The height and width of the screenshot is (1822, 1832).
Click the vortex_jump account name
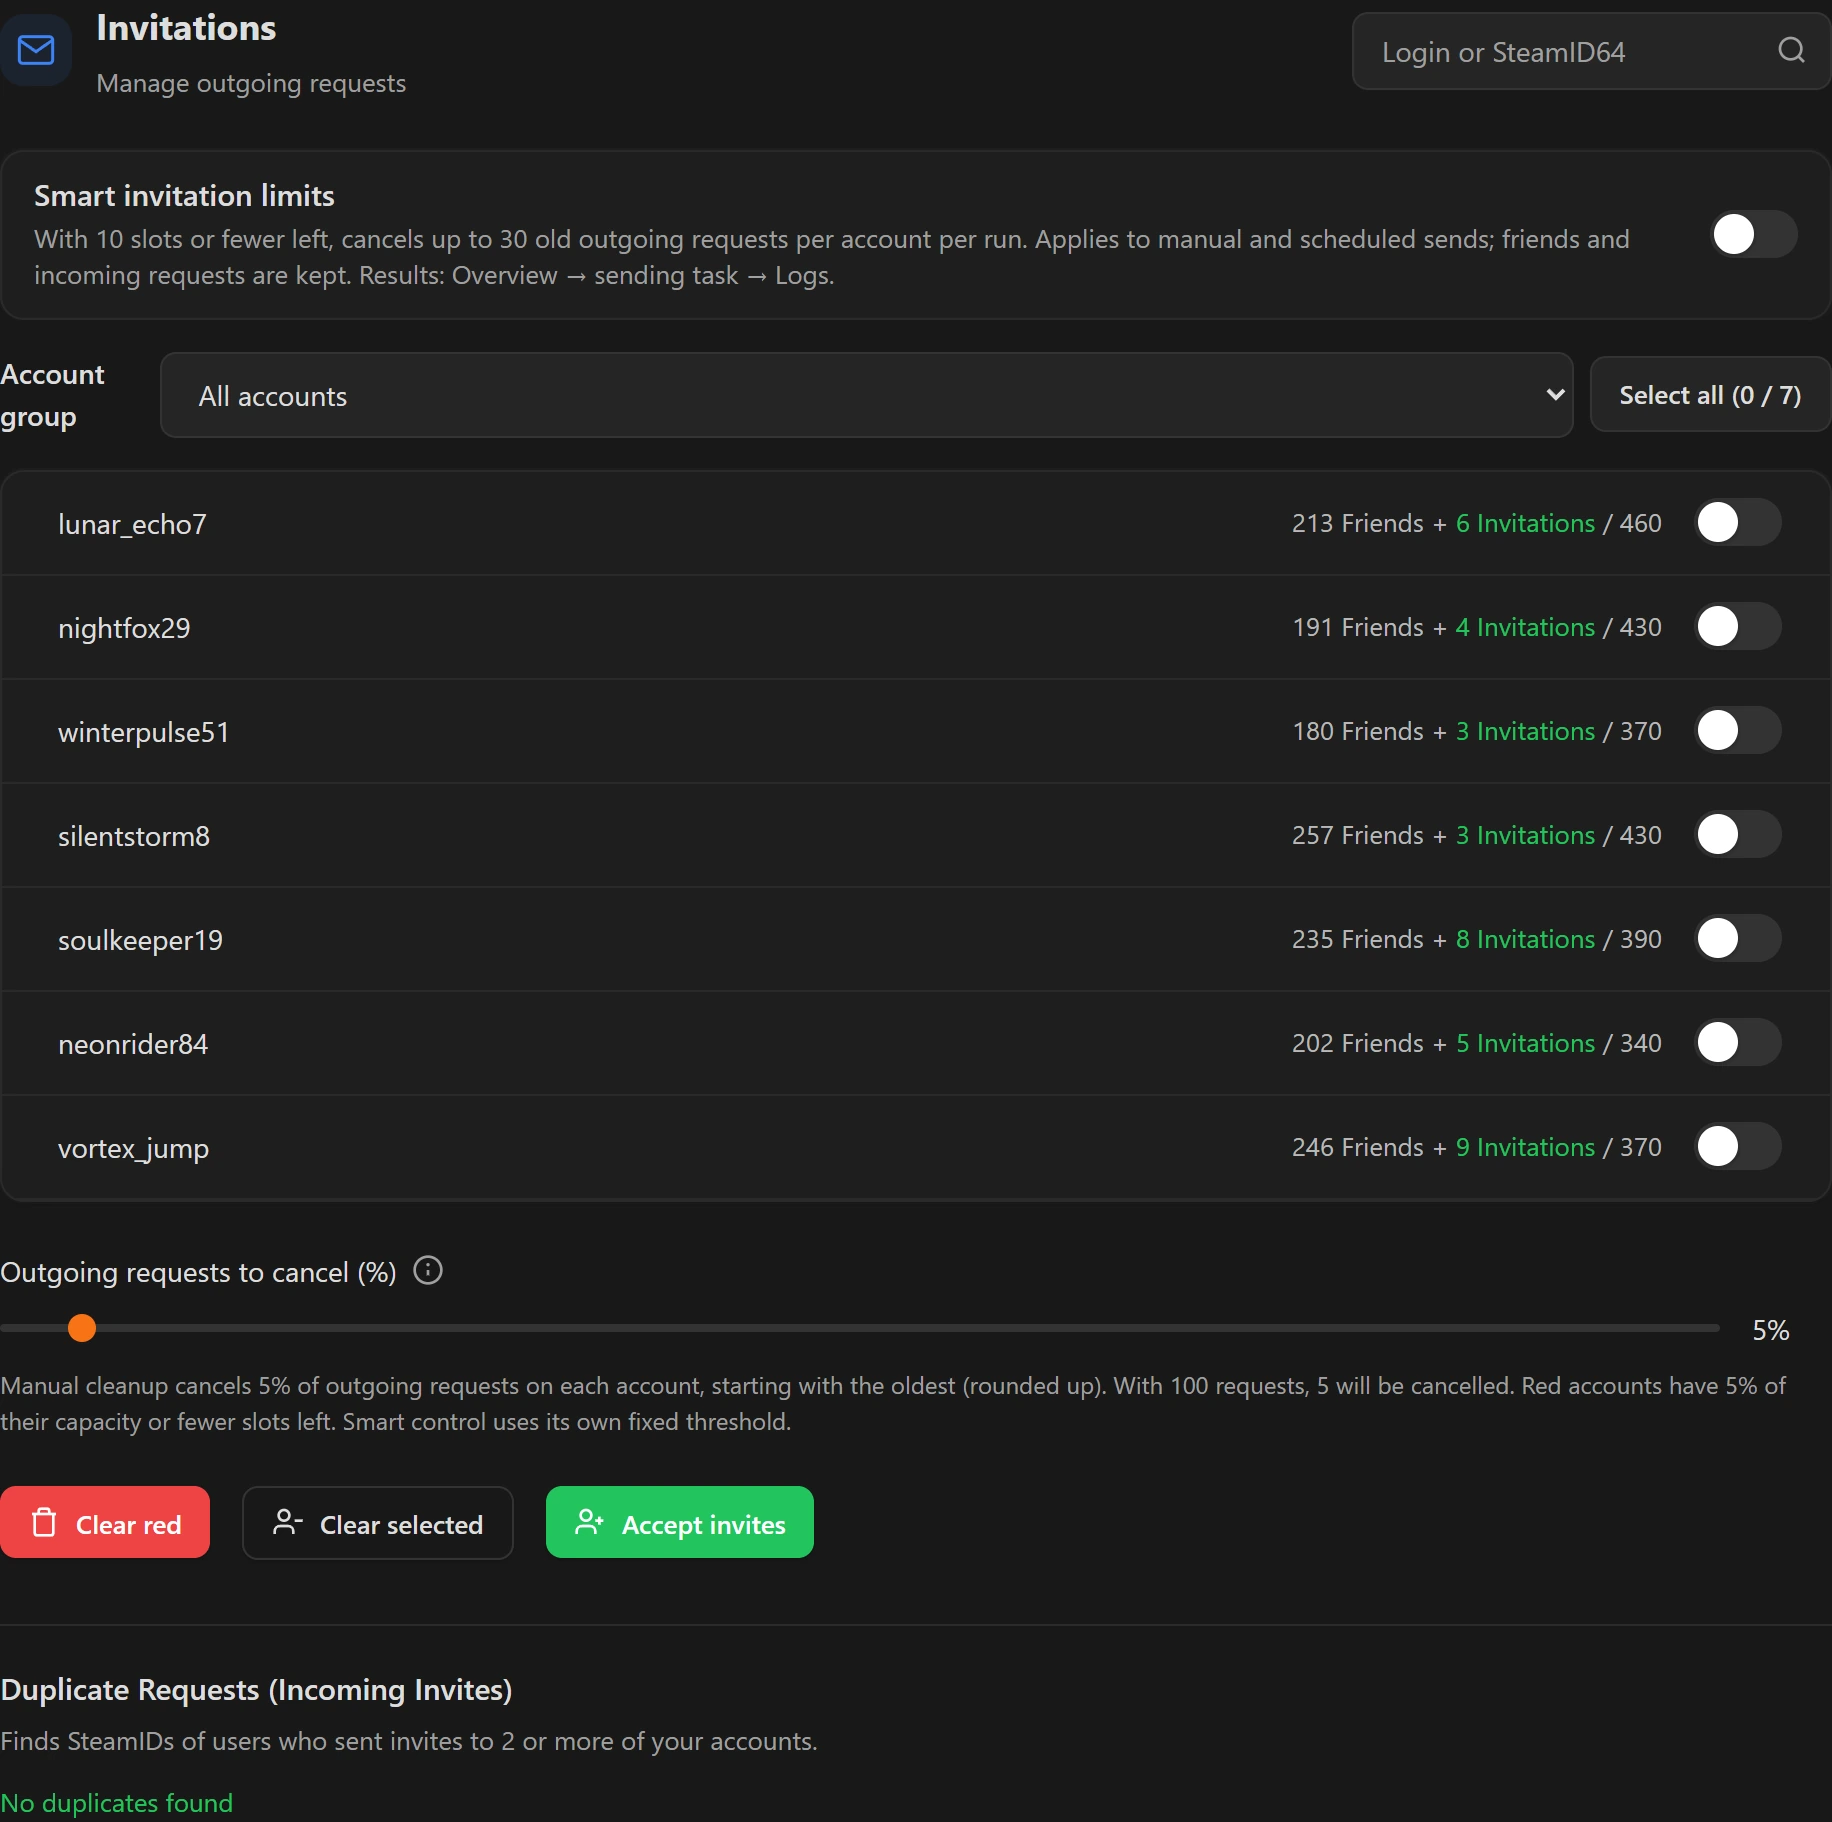pyautogui.click(x=133, y=1148)
